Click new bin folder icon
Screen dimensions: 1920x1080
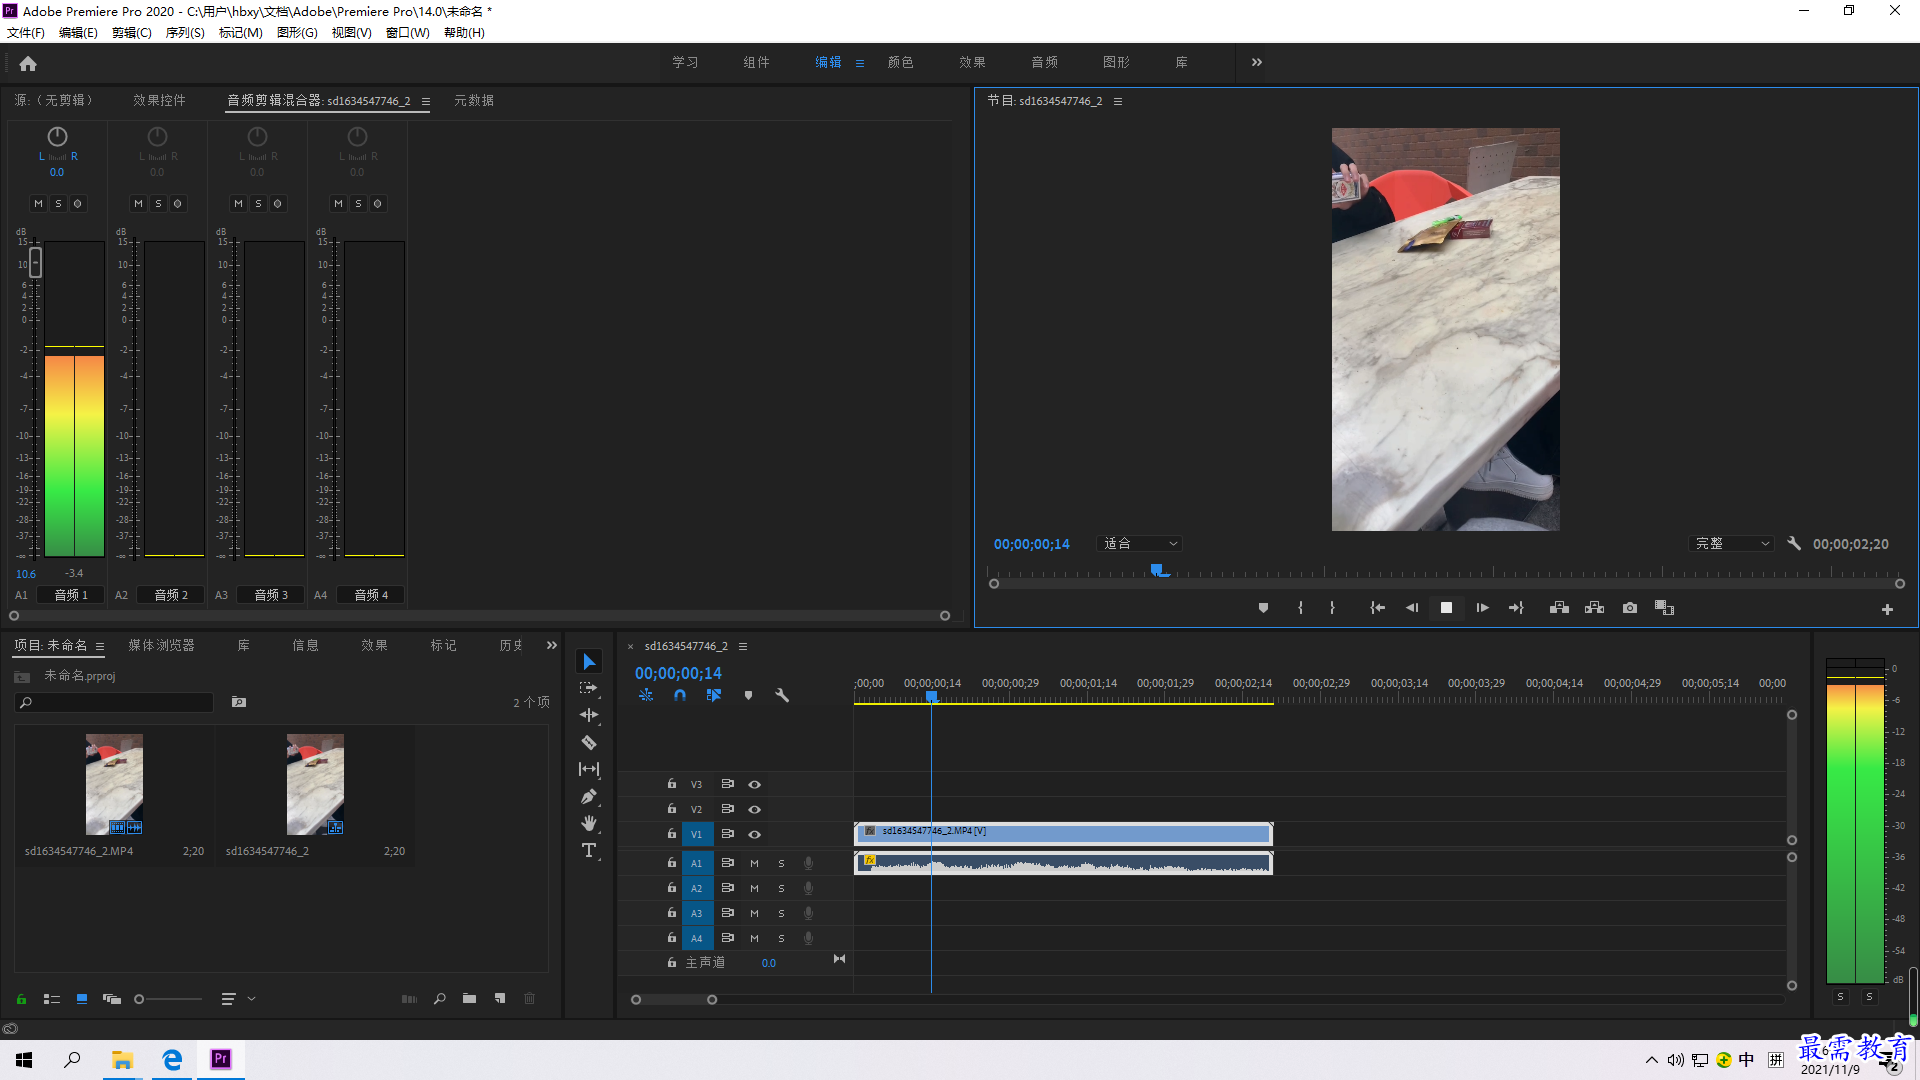(469, 999)
